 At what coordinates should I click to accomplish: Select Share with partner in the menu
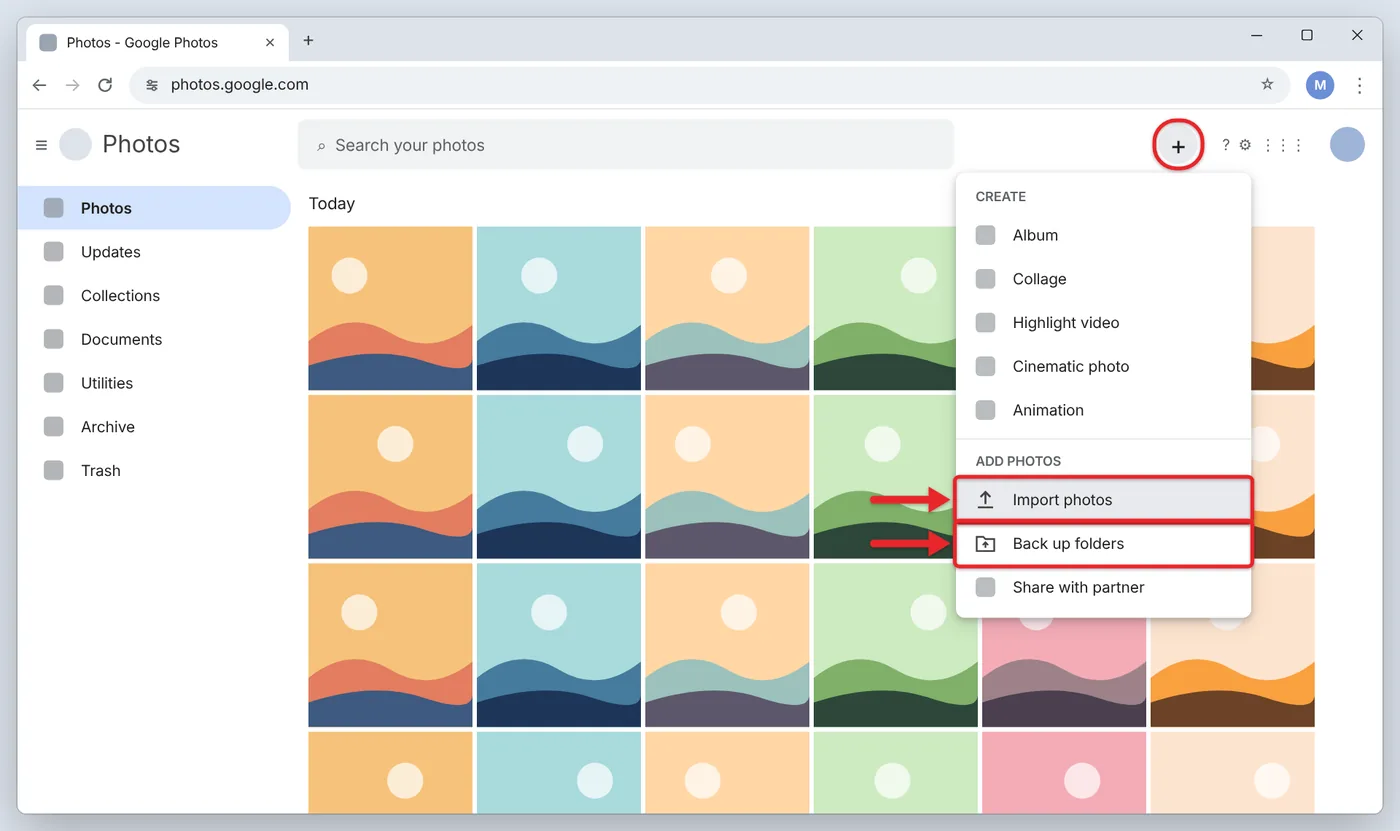tap(1103, 587)
